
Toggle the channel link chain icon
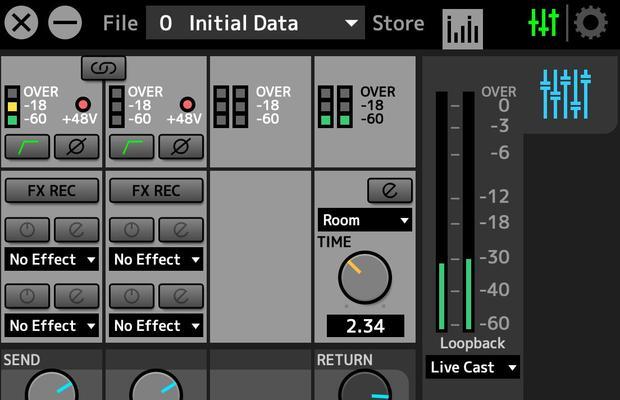pos(104,68)
